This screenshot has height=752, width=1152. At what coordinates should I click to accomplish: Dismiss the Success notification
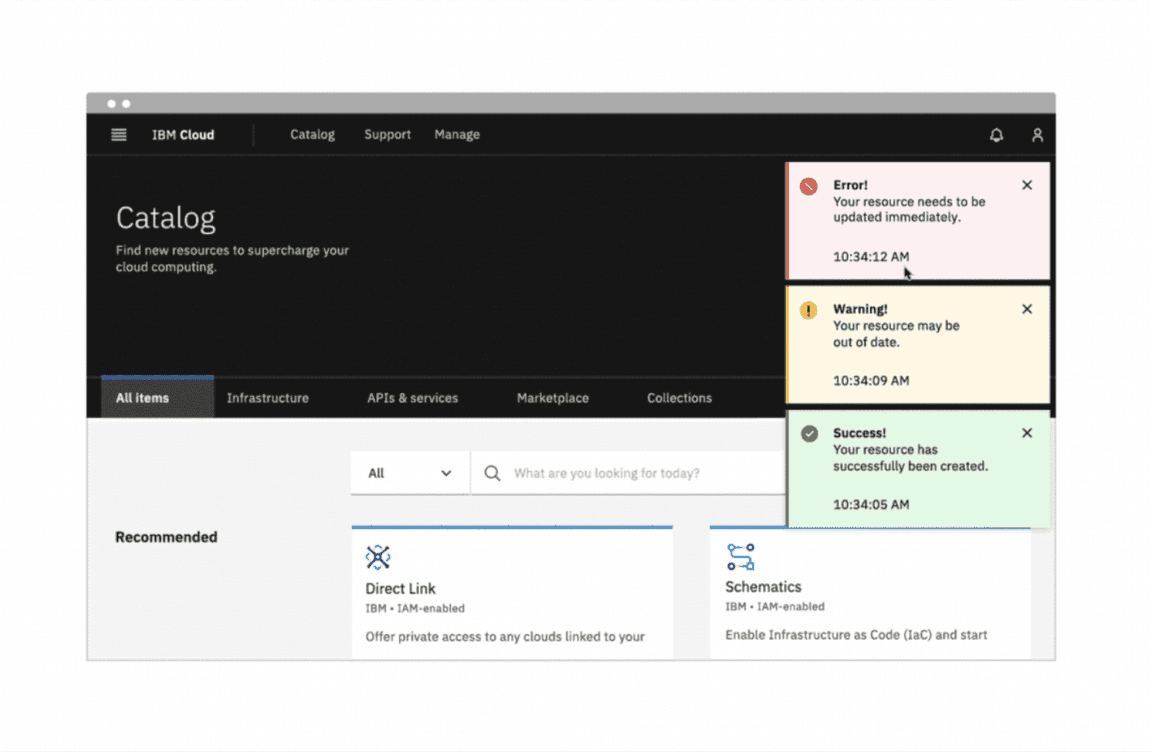[x=1027, y=433]
